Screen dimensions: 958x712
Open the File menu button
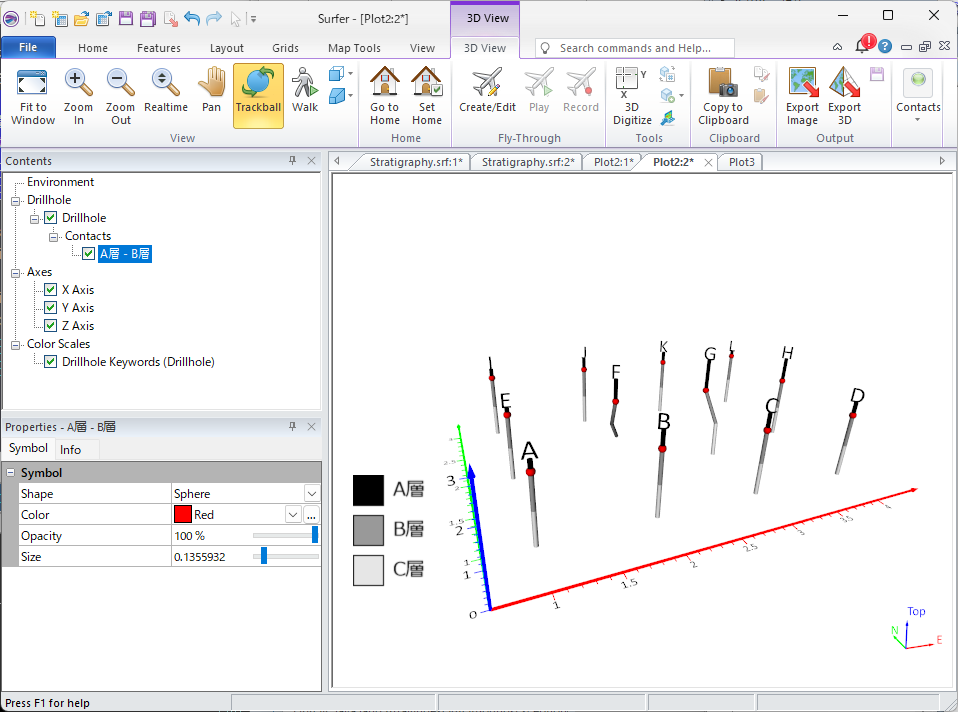pos(28,48)
